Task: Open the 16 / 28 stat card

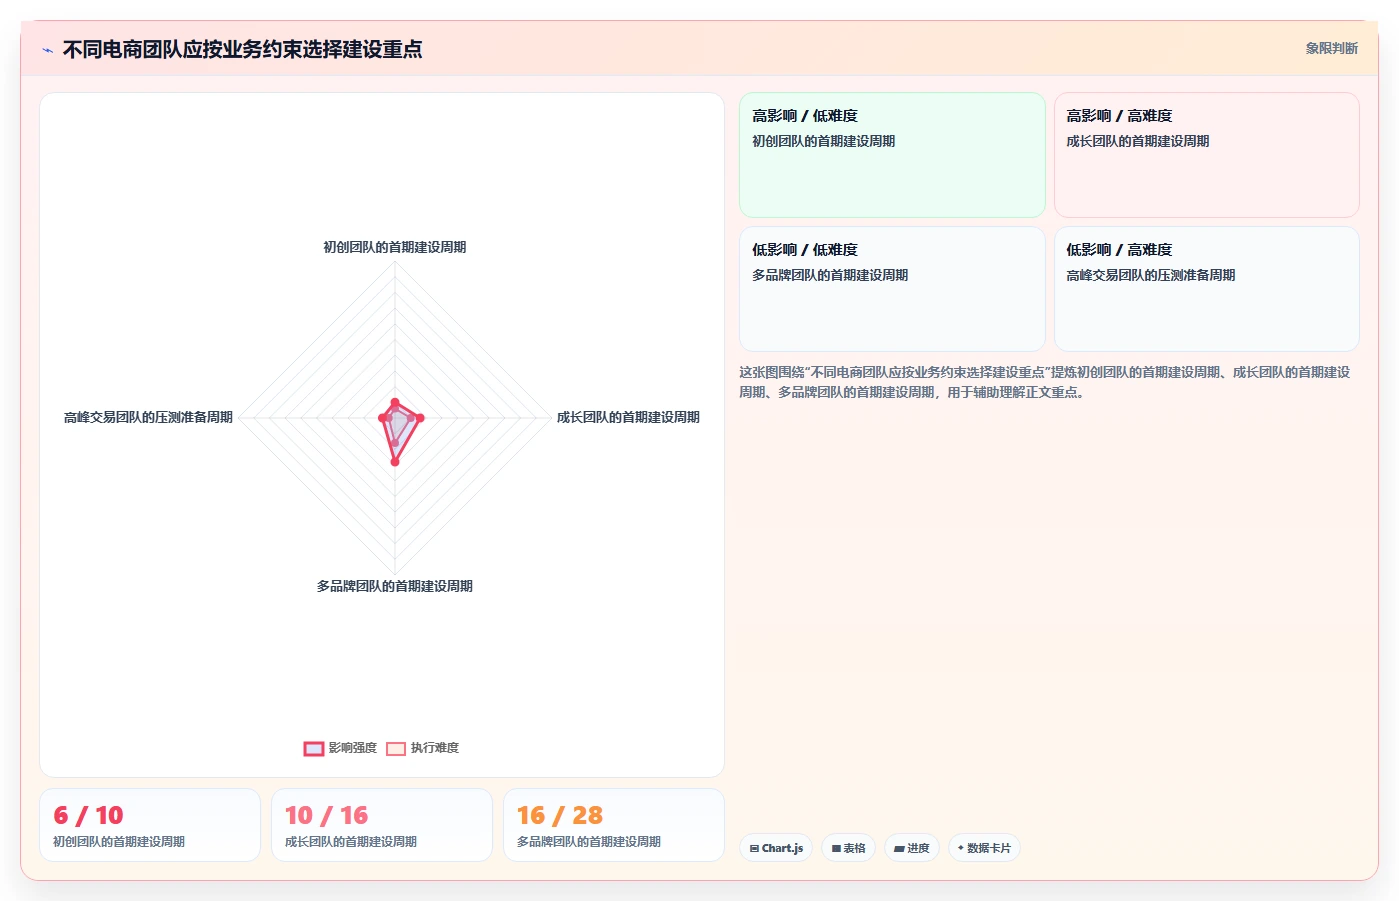Action: [614, 825]
